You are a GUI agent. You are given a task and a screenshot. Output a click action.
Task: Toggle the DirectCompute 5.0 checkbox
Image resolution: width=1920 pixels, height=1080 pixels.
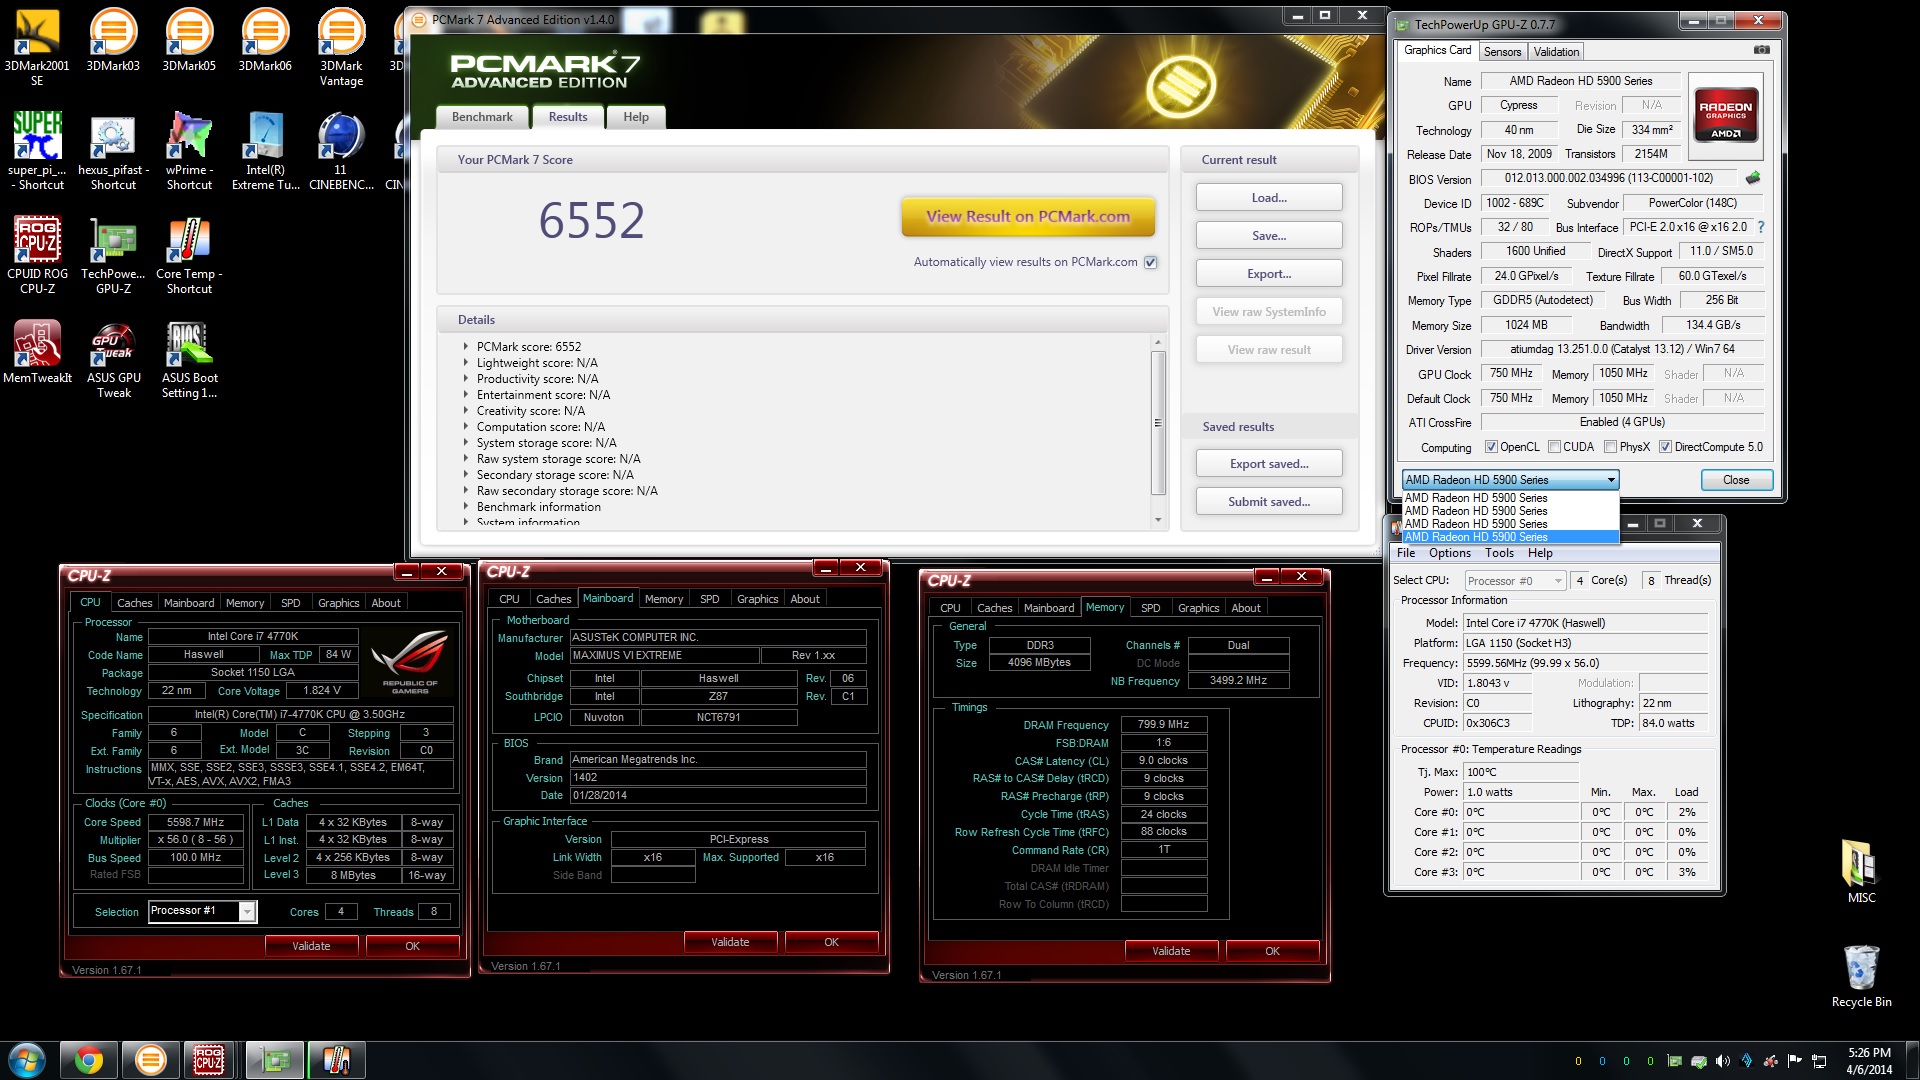pyautogui.click(x=1665, y=447)
